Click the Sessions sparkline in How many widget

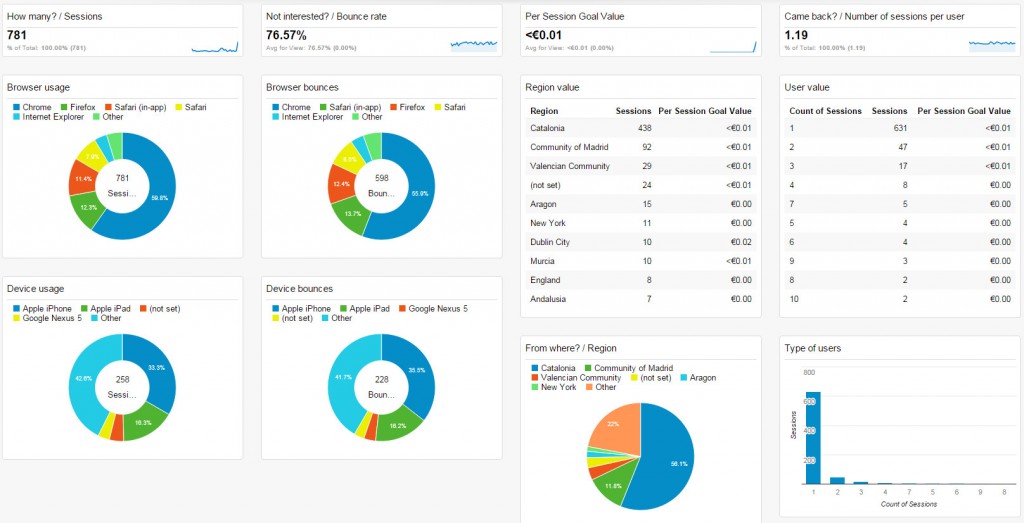pyautogui.click(x=215, y=46)
